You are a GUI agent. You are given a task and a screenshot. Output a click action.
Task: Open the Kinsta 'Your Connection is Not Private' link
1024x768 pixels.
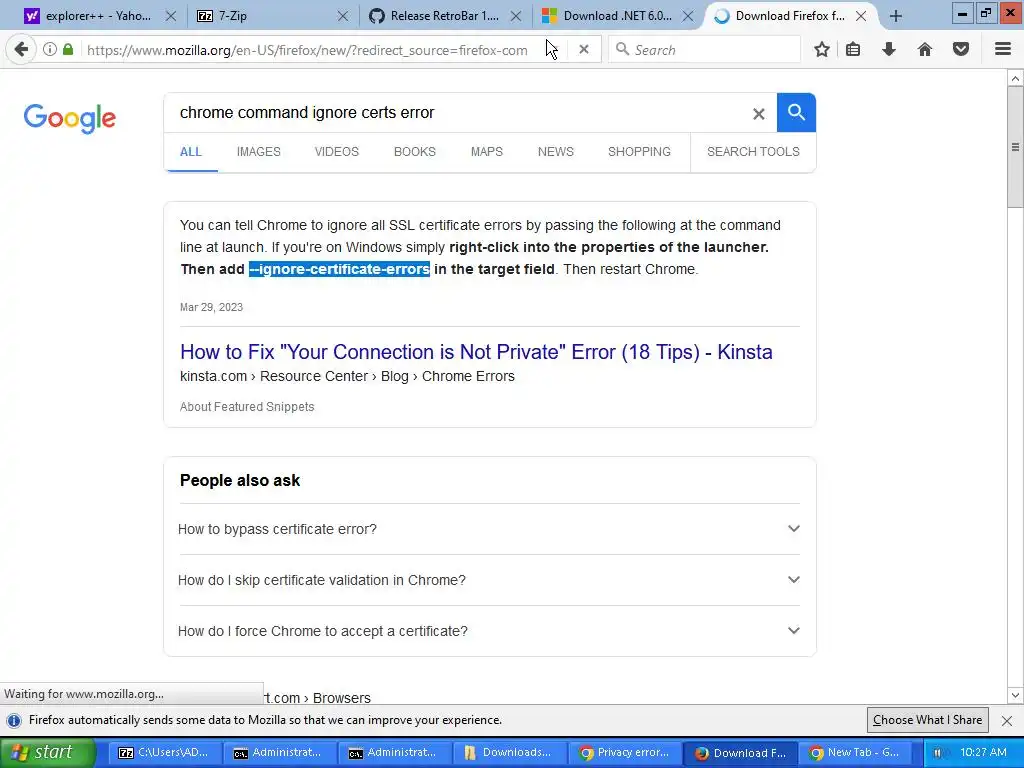coord(476,352)
